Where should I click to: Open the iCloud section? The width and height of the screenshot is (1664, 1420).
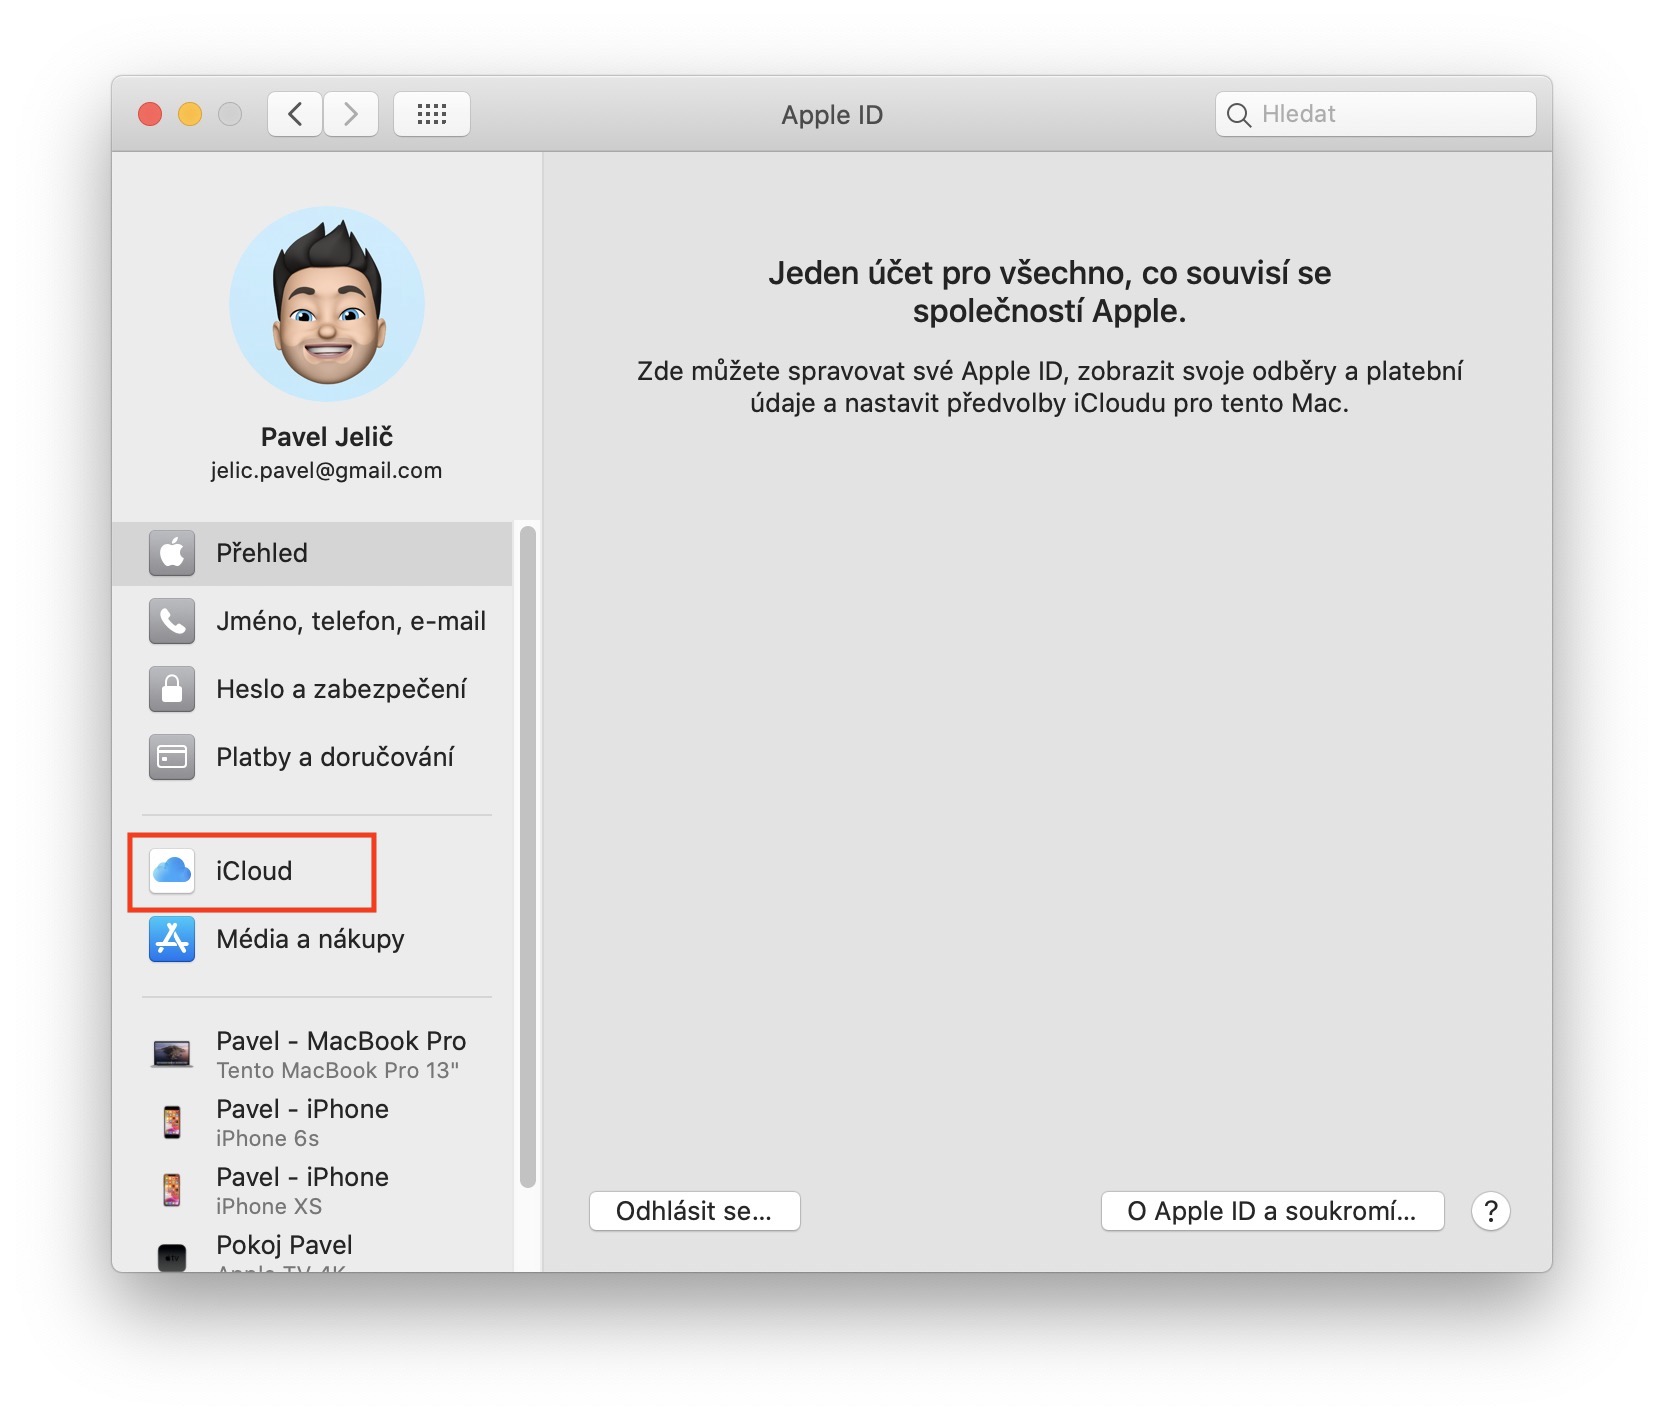point(312,871)
